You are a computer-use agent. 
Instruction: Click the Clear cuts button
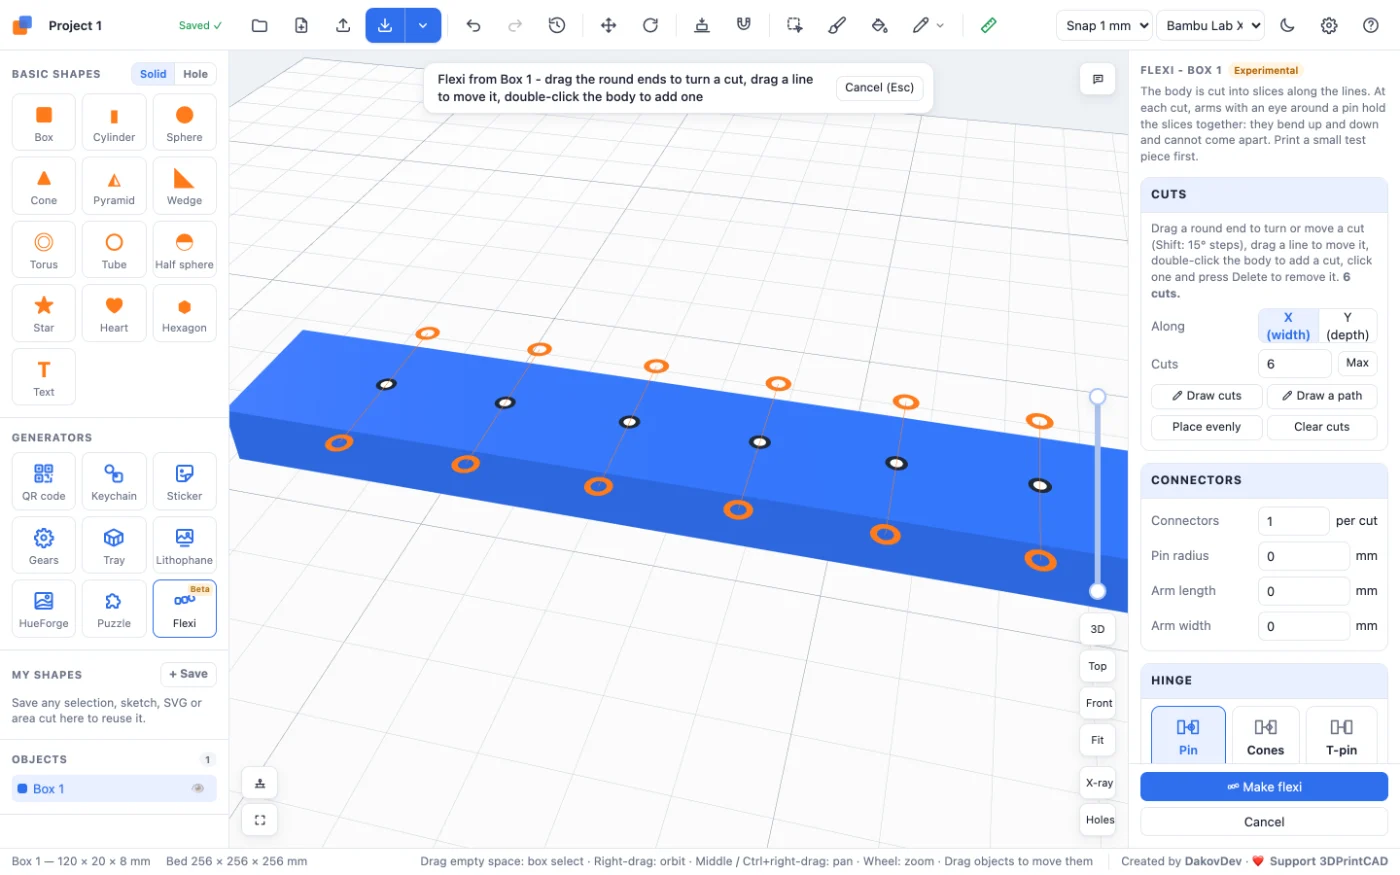pyautogui.click(x=1322, y=427)
